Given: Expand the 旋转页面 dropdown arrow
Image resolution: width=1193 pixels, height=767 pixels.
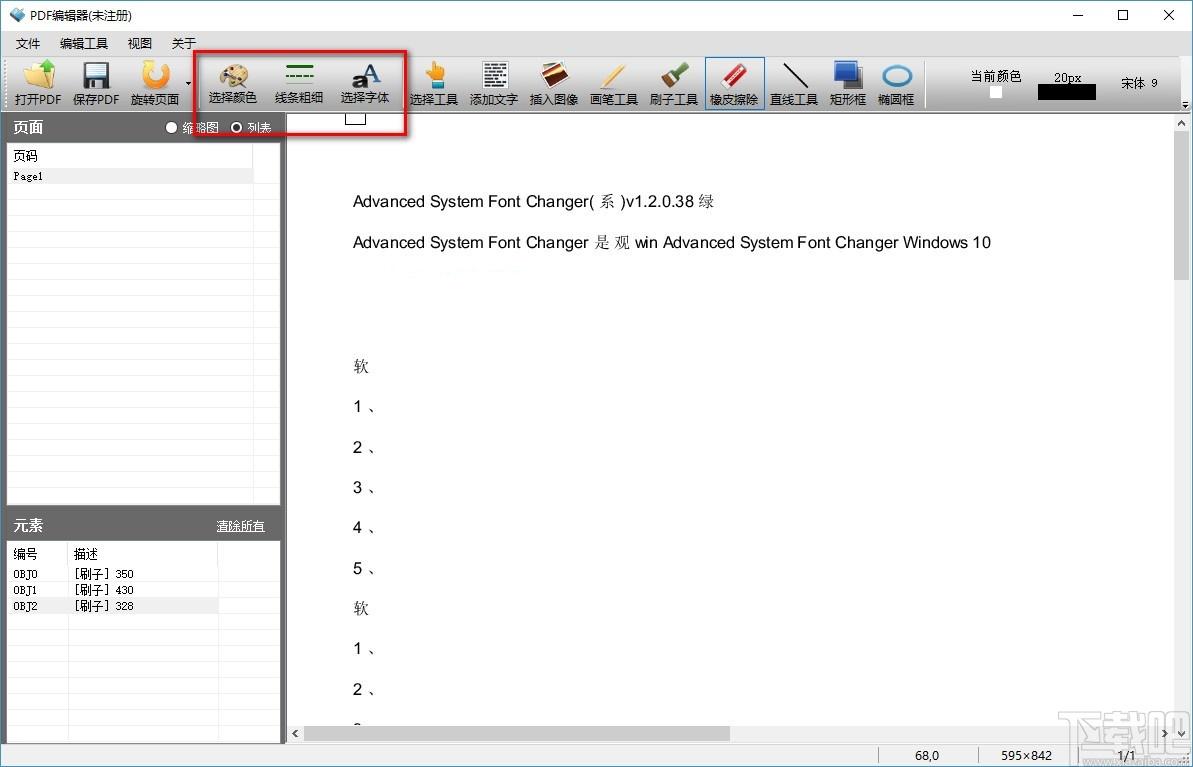Looking at the screenshot, I should [188, 84].
